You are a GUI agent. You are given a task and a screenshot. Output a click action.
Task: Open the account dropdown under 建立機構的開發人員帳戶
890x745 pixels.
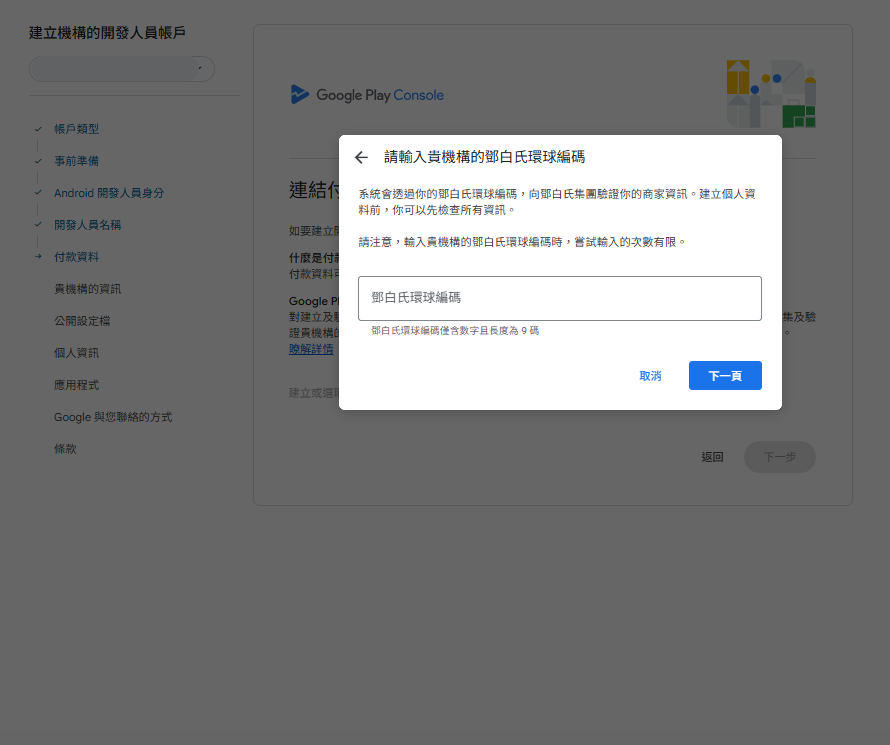pos(121,69)
